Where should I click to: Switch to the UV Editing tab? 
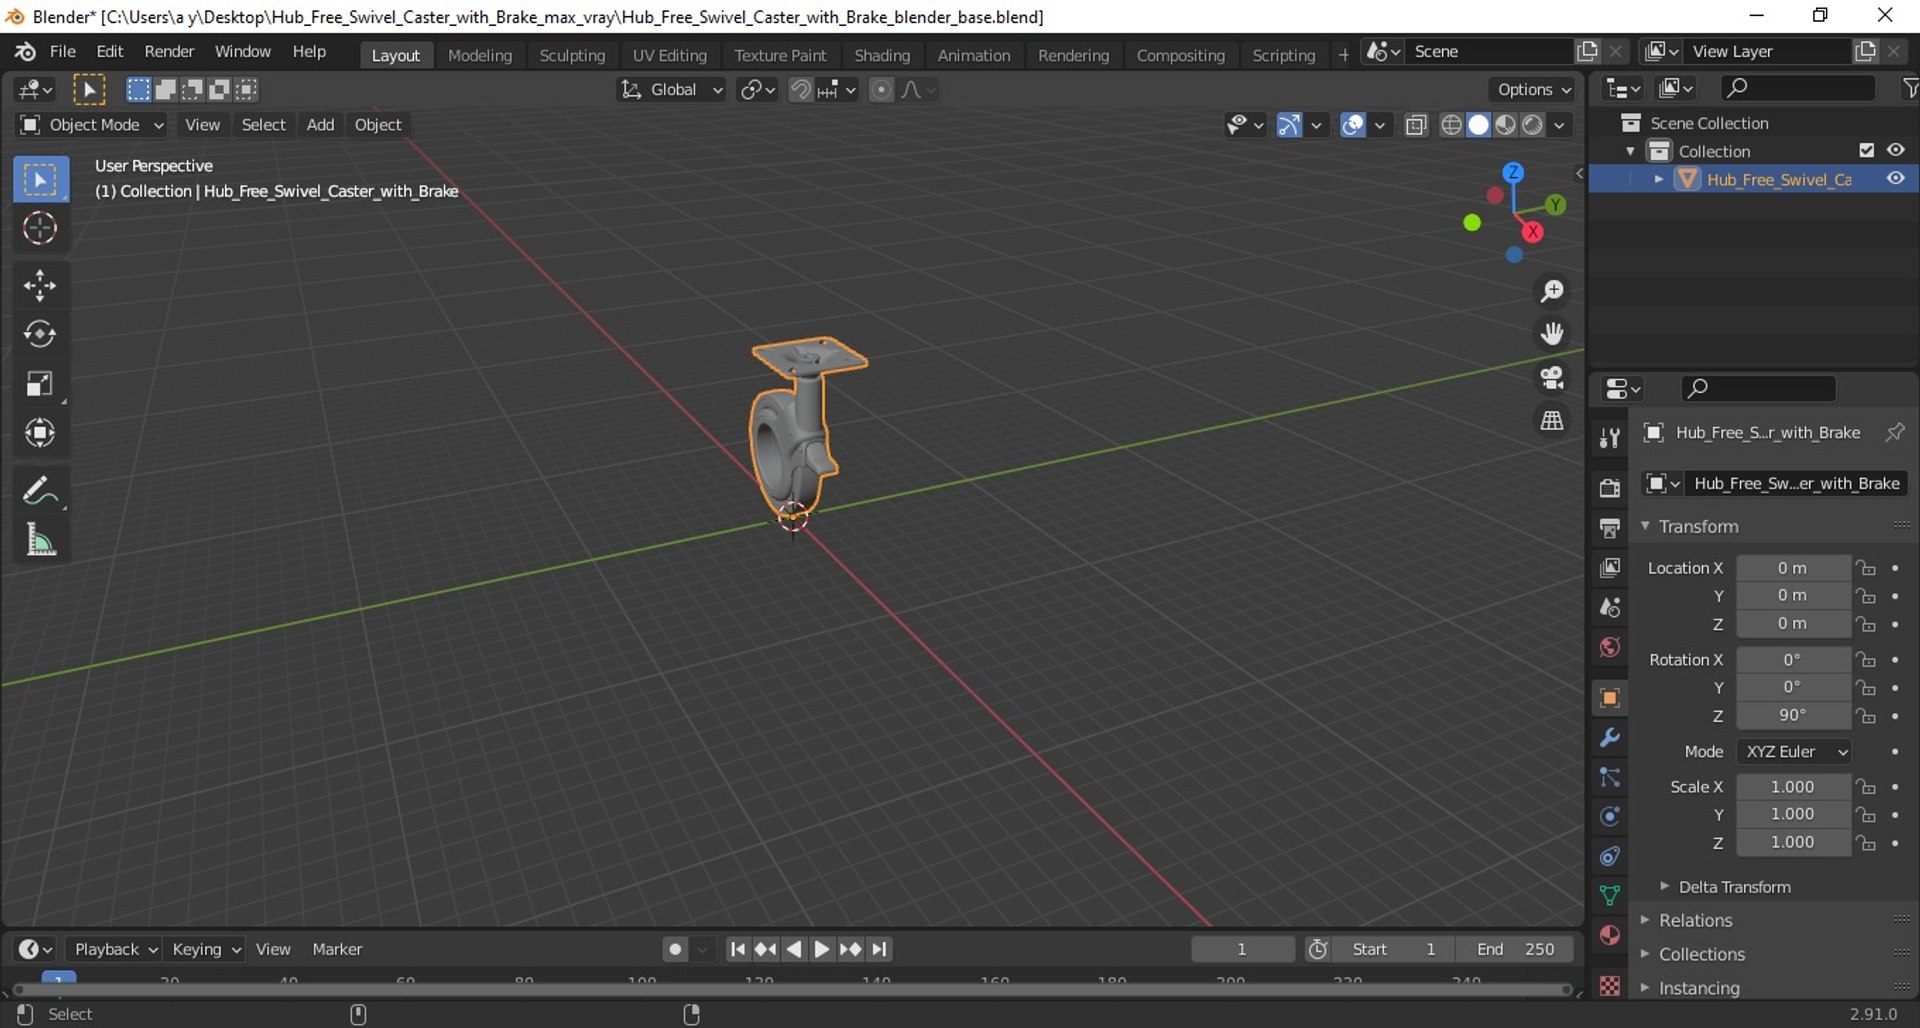point(669,55)
